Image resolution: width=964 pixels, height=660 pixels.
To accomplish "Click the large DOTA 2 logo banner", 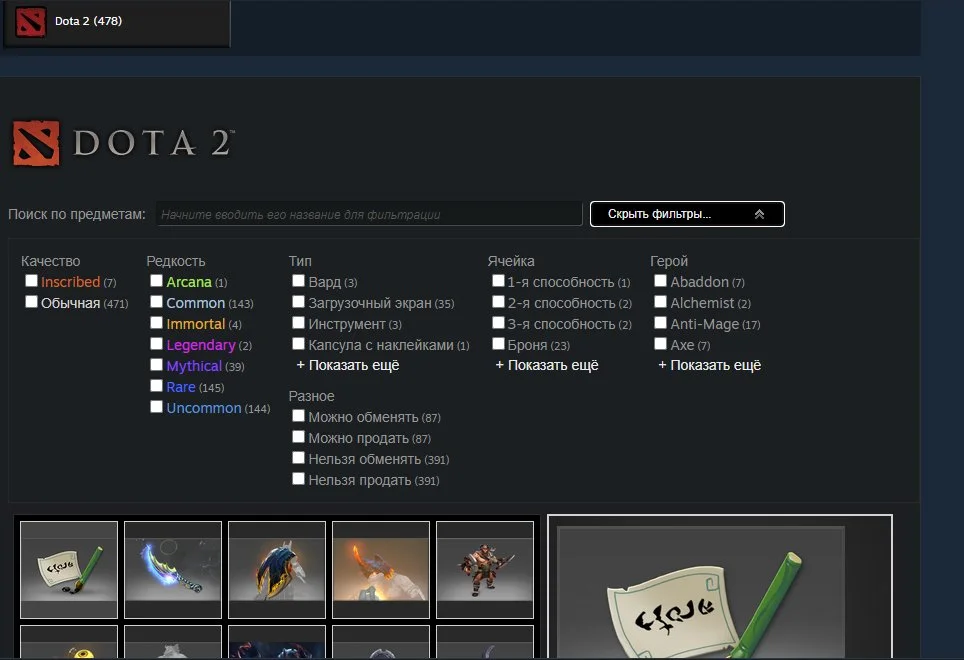I will (124, 143).
